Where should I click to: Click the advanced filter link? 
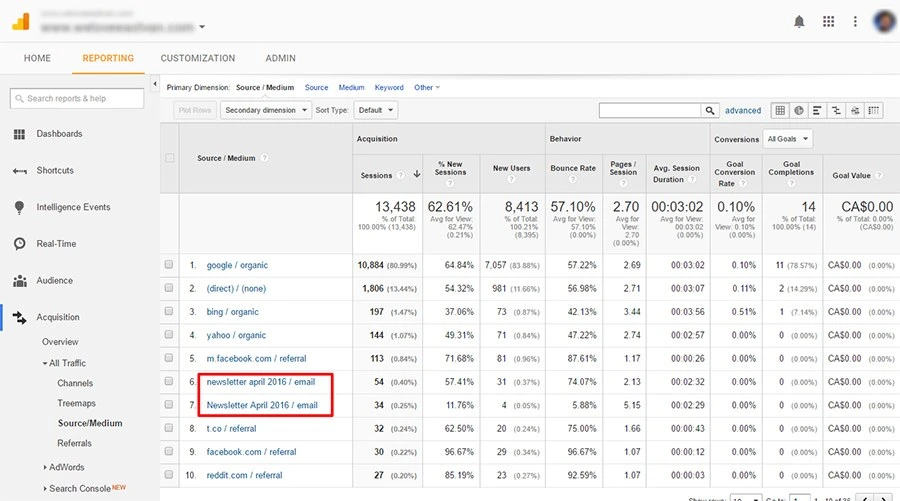pyautogui.click(x=743, y=111)
